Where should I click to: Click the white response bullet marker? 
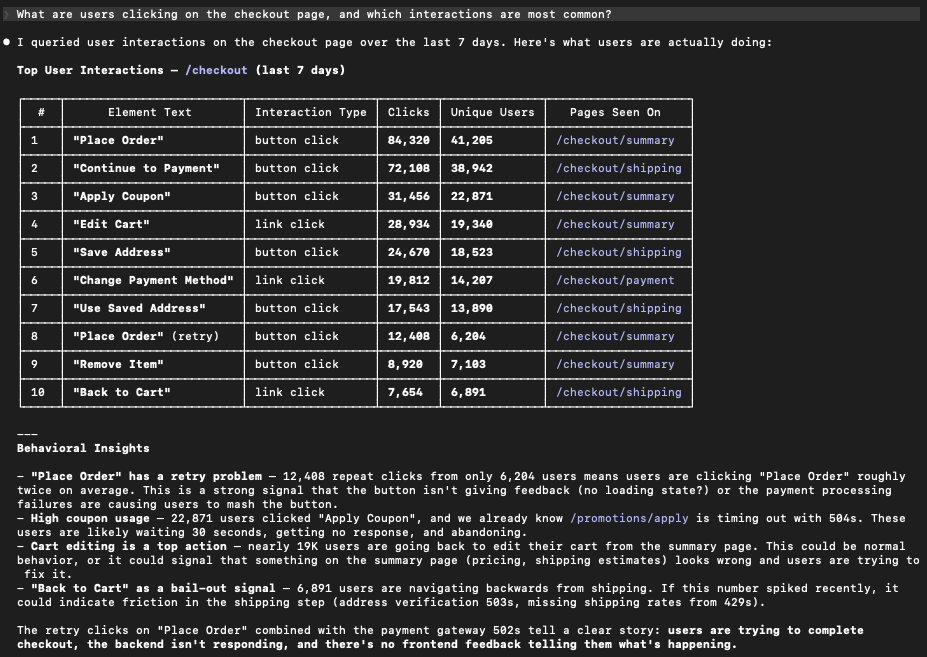click(6, 43)
